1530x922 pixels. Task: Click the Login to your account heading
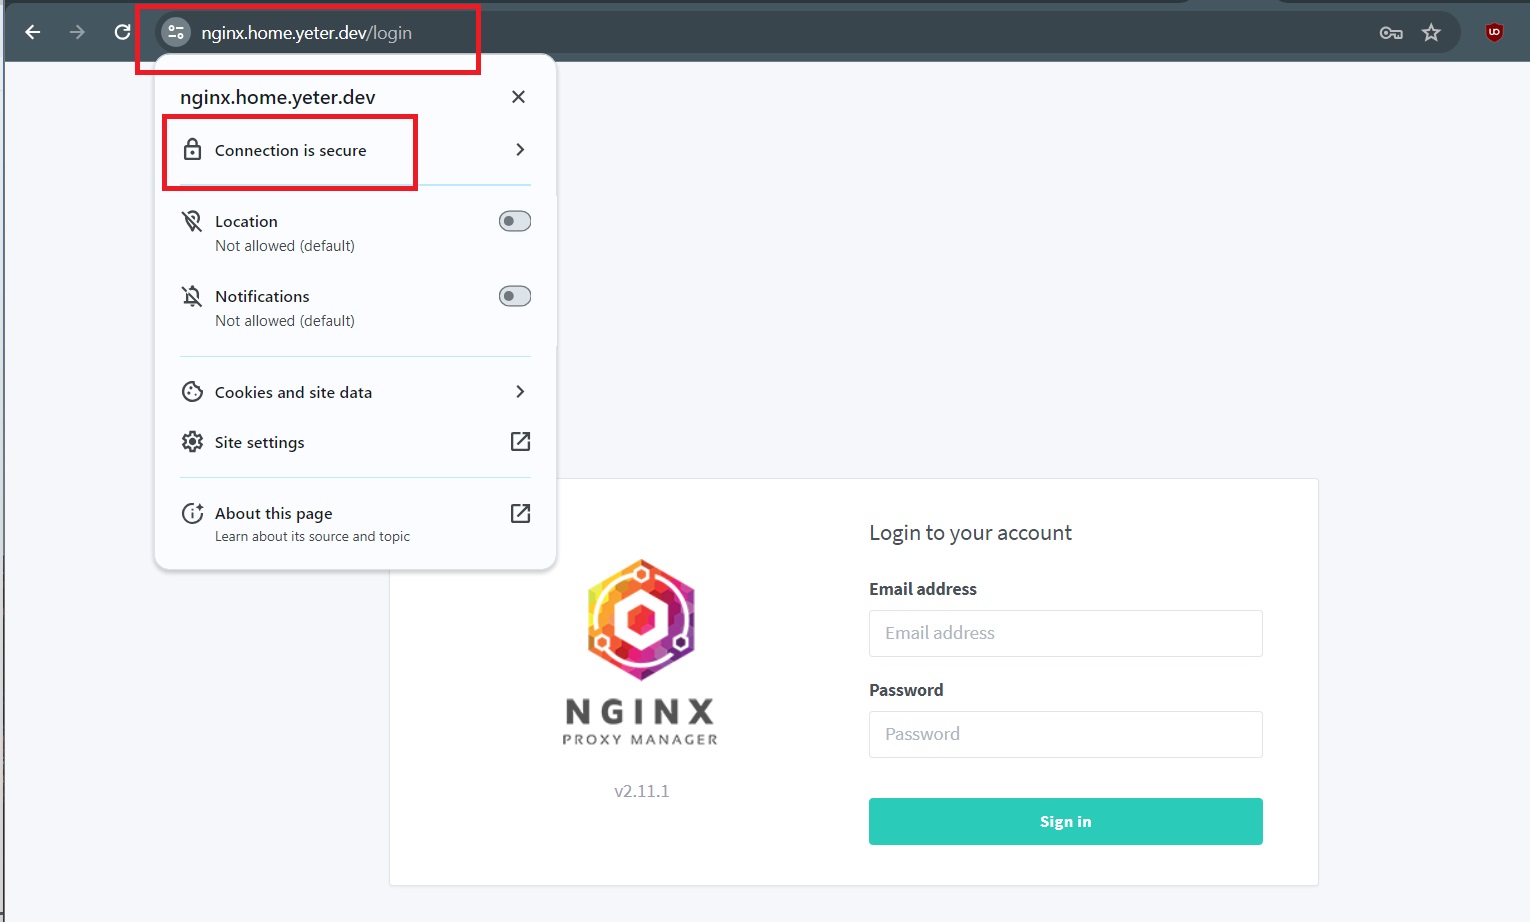(970, 533)
